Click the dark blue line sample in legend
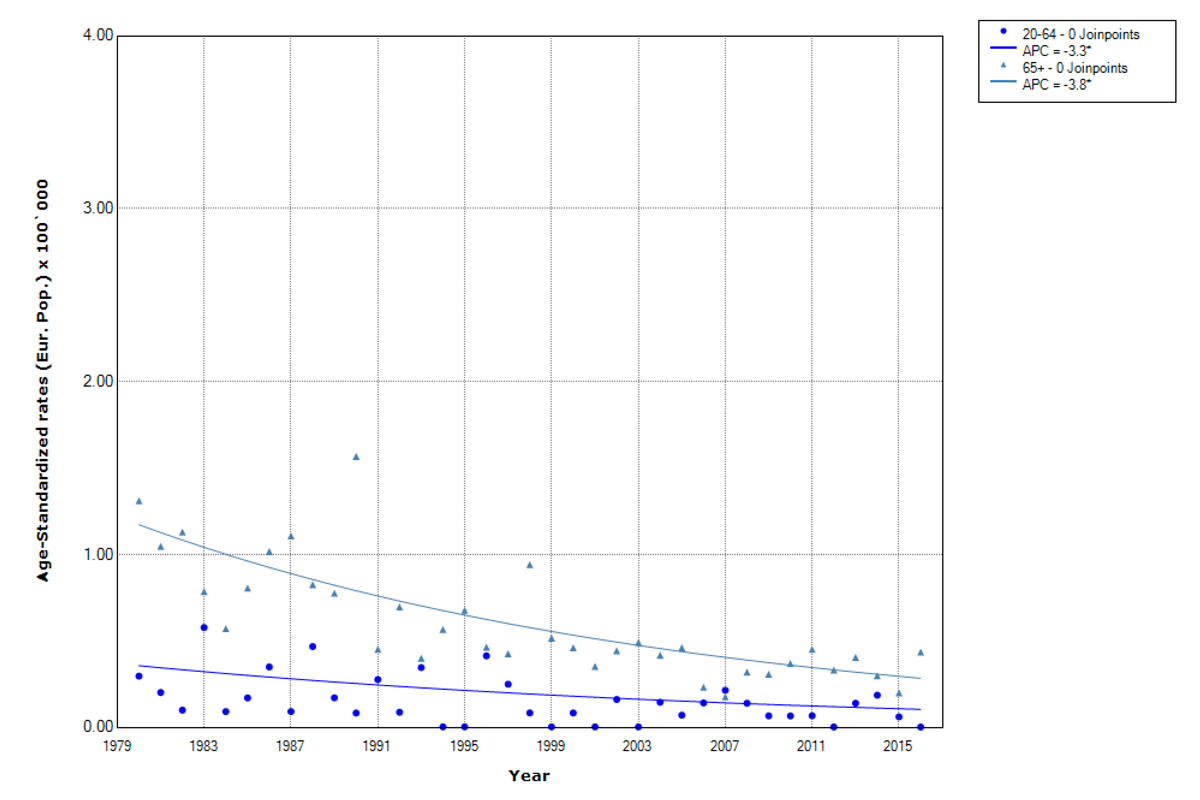This screenshot has width=1200, height=800. pyautogui.click(x=1003, y=48)
